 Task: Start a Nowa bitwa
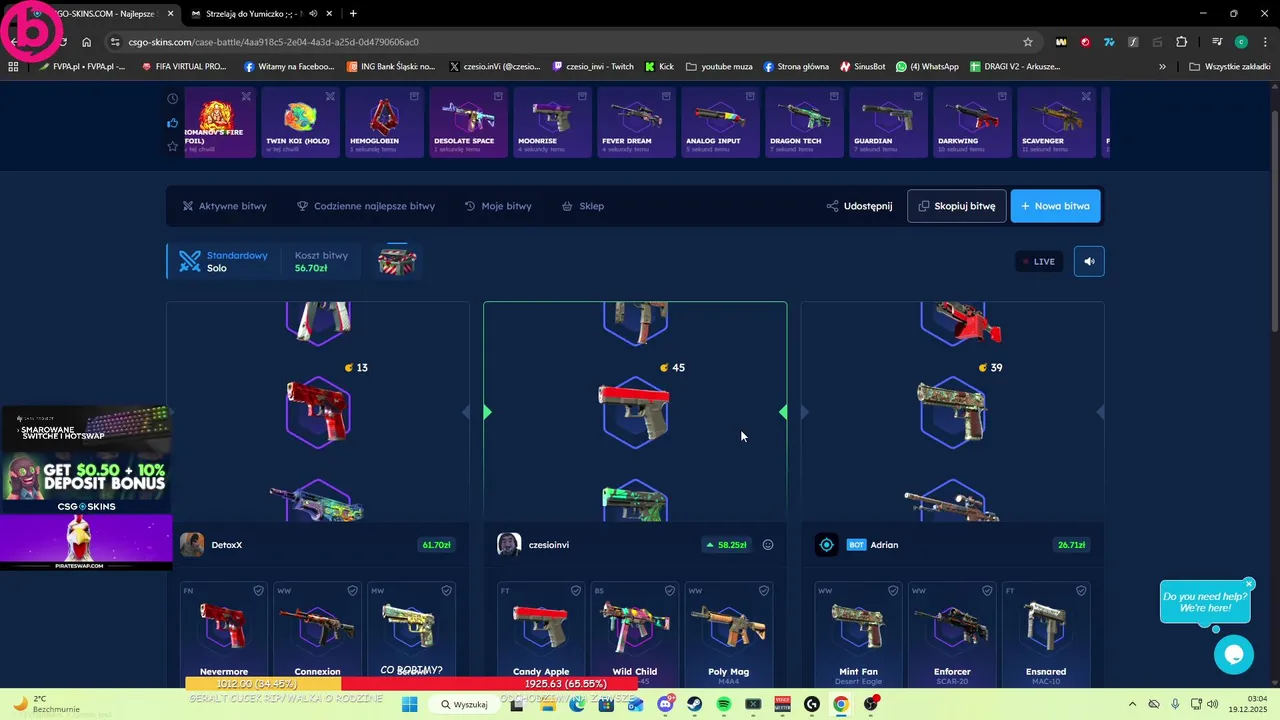click(x=1055, y=206)
